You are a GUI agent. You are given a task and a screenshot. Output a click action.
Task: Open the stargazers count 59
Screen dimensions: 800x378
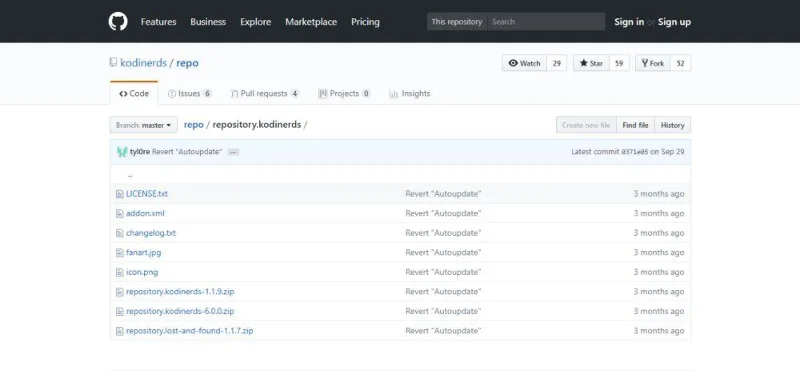pos(619,63)
